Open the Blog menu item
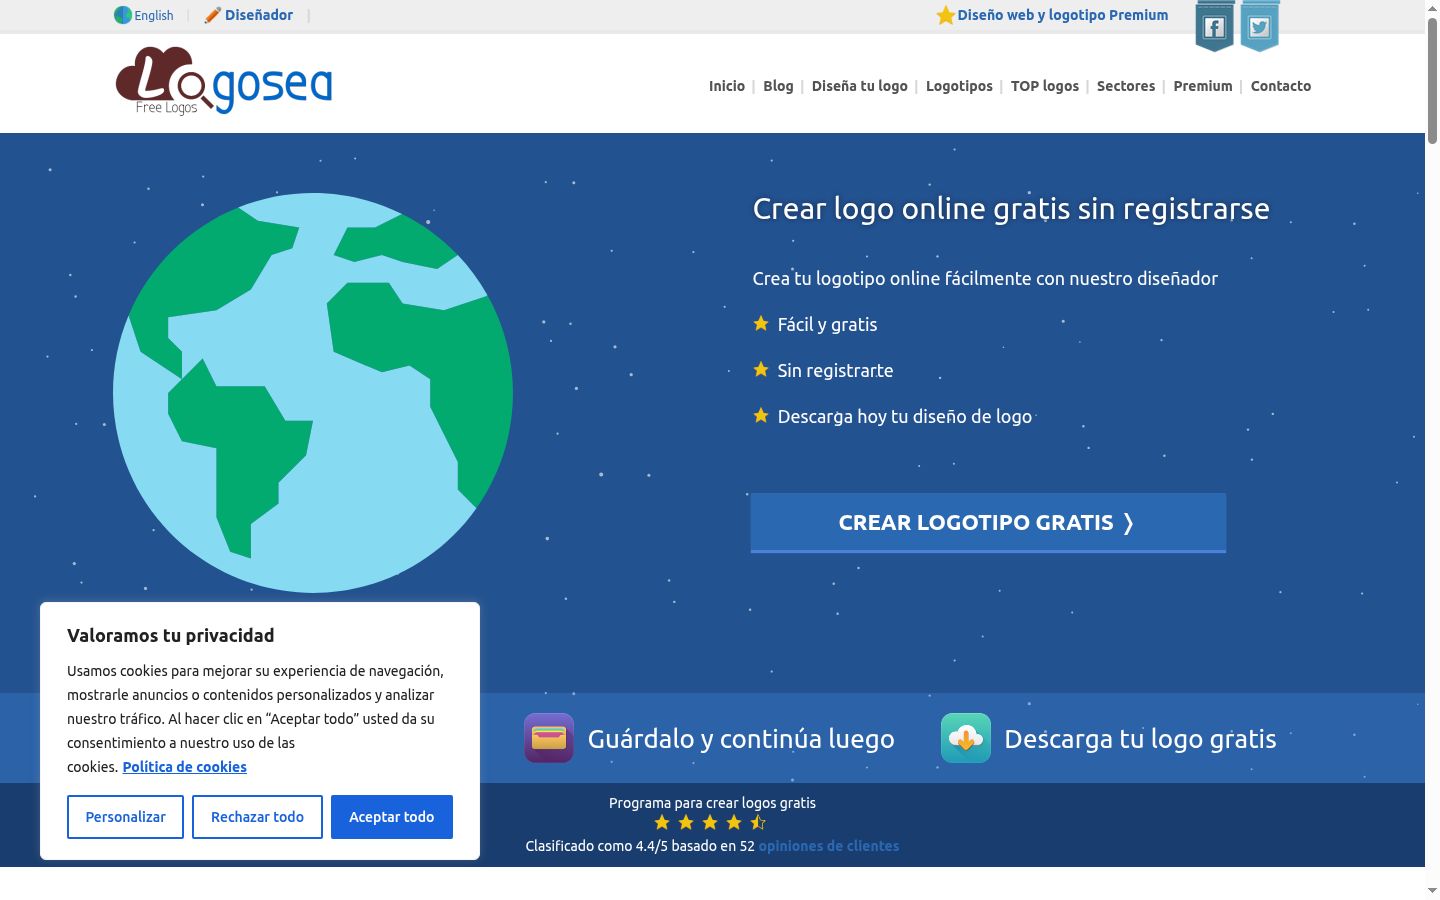Screen dimensions: 1440x900 (778, 86)
